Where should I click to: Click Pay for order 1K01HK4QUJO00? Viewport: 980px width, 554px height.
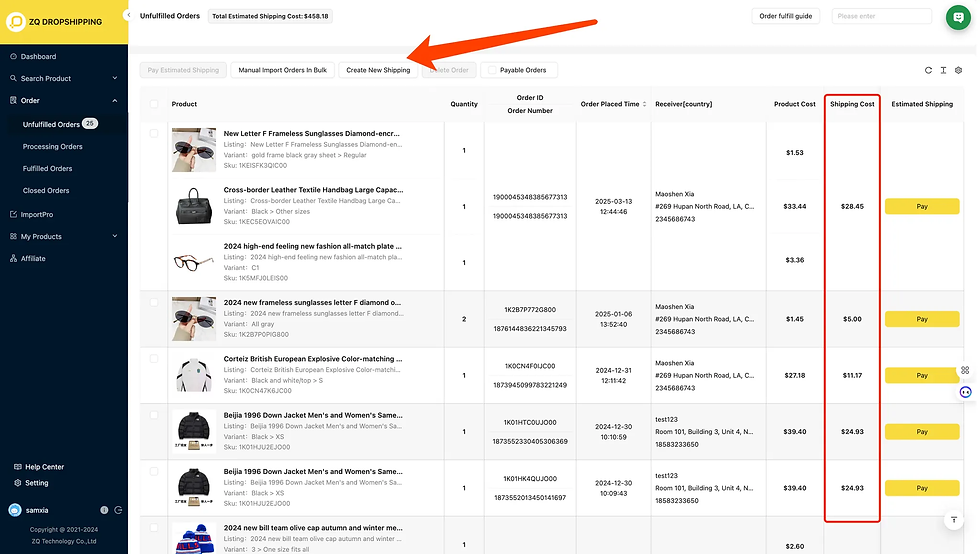922,488
